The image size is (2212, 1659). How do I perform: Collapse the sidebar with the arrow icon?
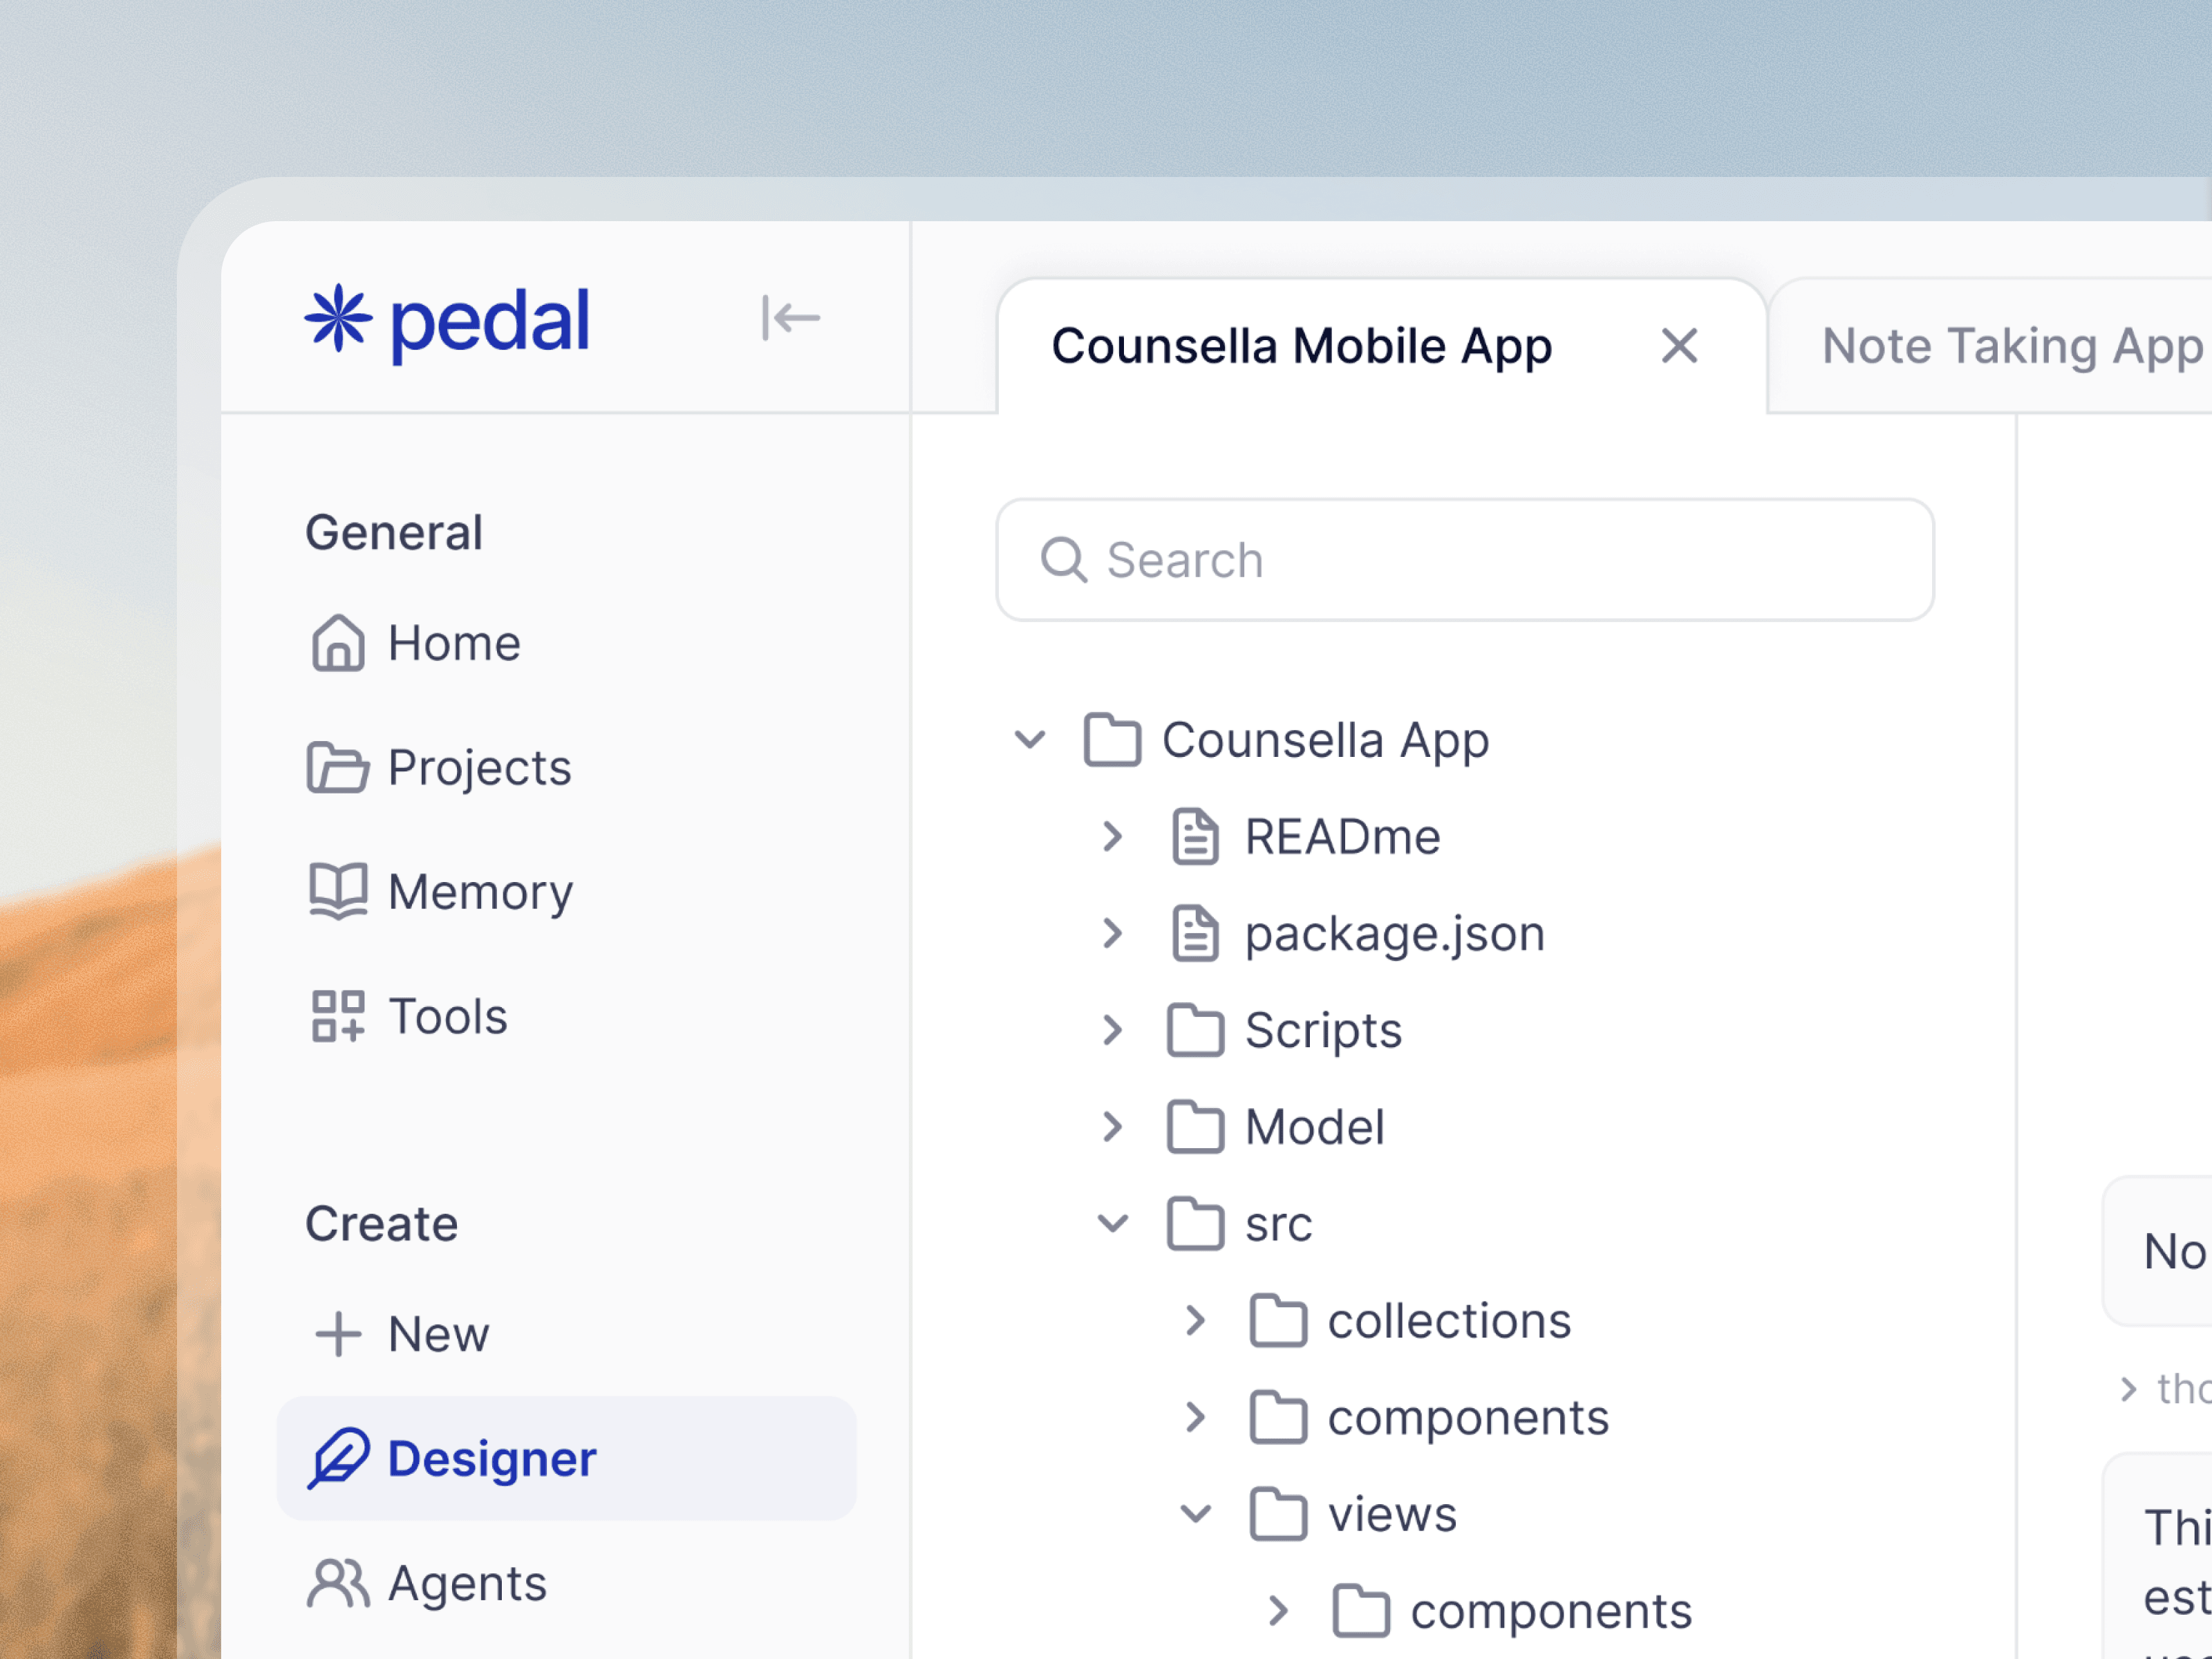(790, 318)
